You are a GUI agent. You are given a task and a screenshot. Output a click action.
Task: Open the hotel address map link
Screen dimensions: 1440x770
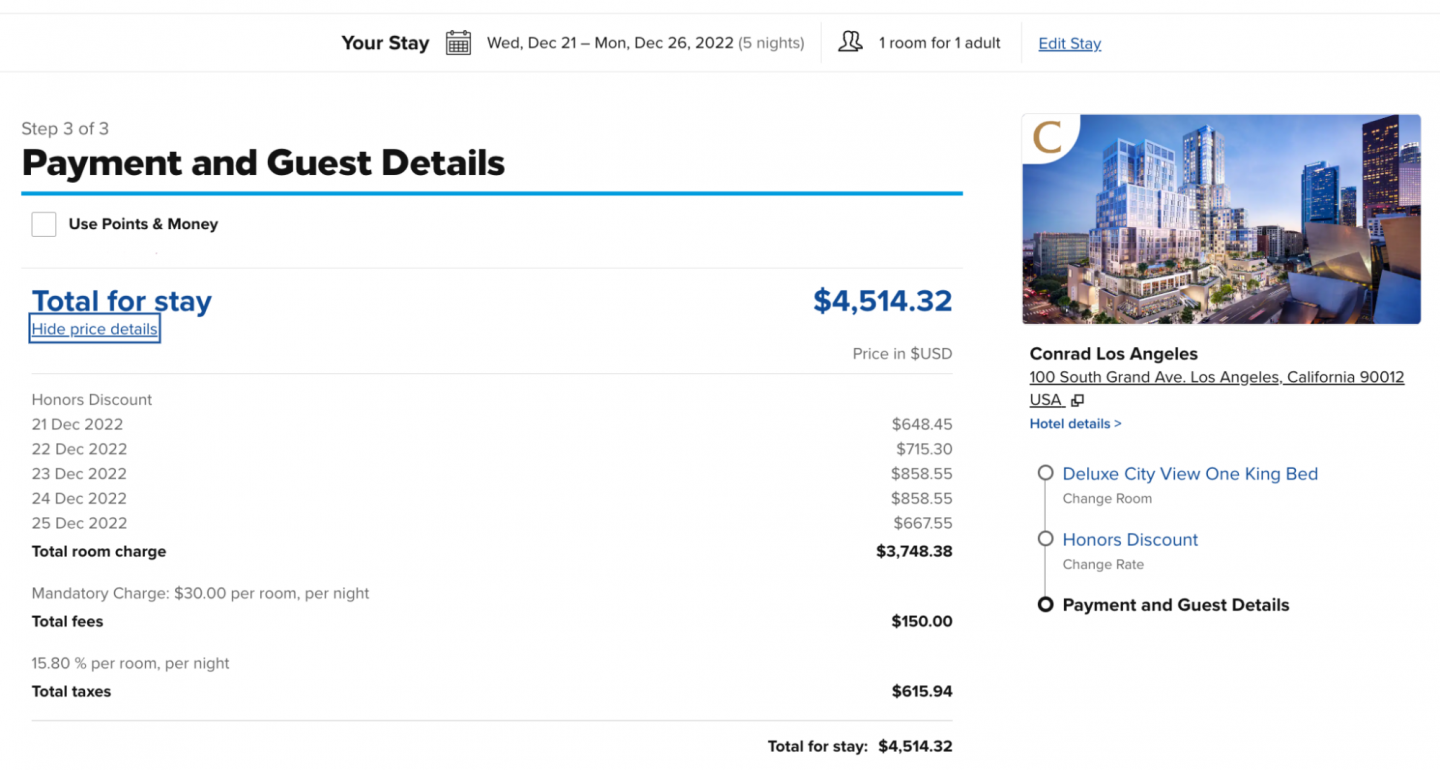point(1216,377)
